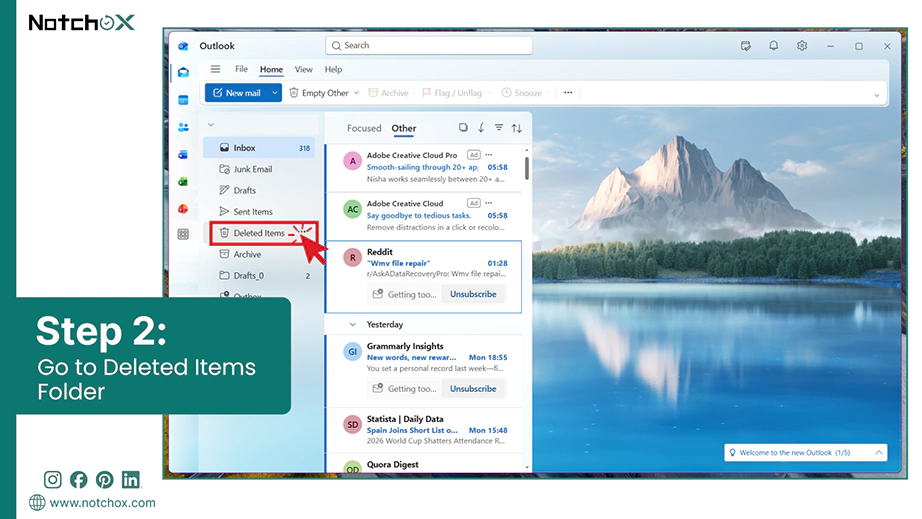
Task: Click the jump down arrow icon in list header
Action: point(481,128)
